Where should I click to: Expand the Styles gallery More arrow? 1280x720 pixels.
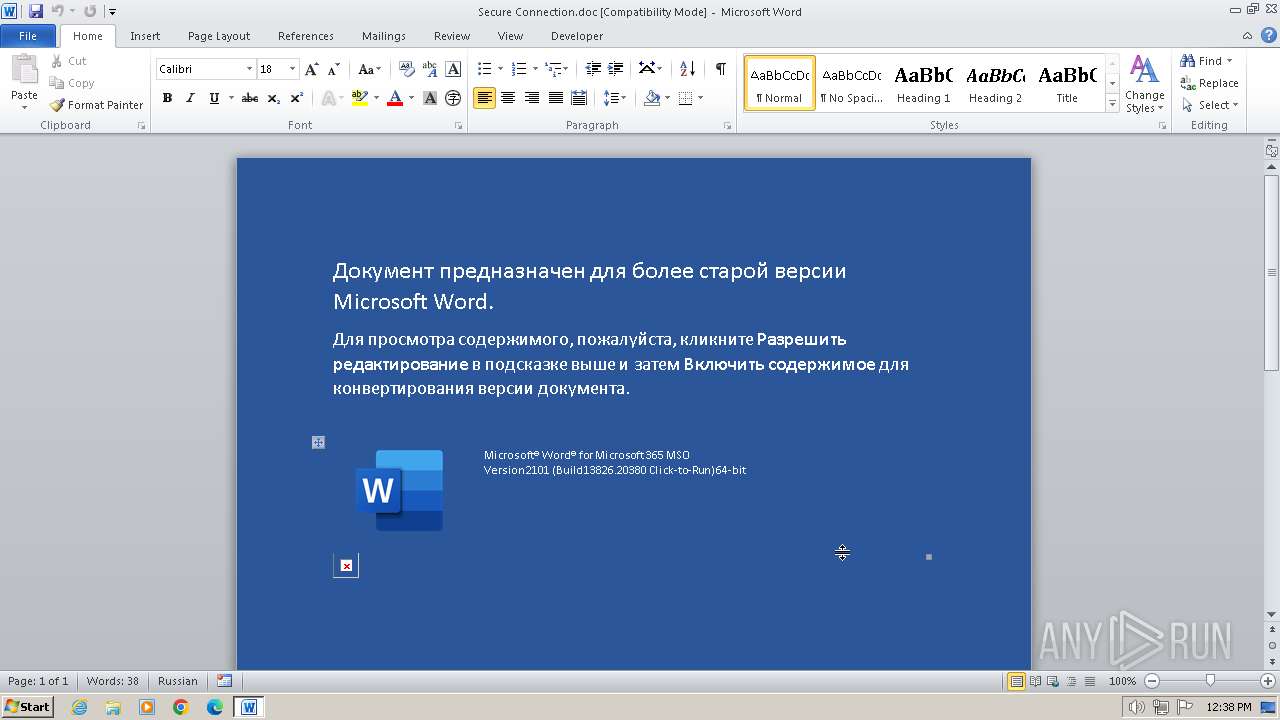pyautogui.click(x=1112, y=104)
